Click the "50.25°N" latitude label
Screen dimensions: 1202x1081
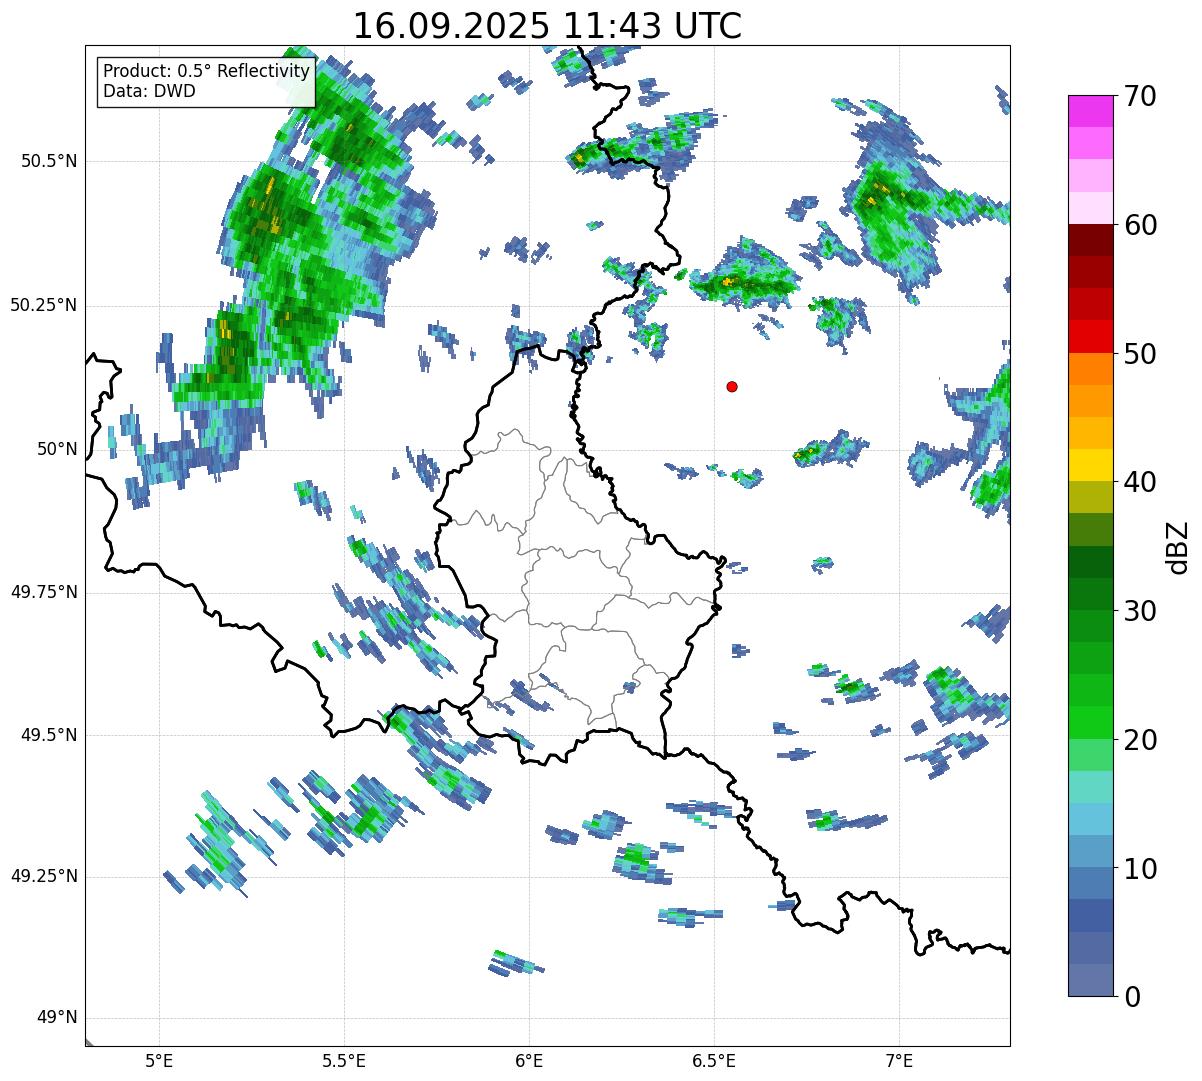pyautogui.click(x=44, y=305)
